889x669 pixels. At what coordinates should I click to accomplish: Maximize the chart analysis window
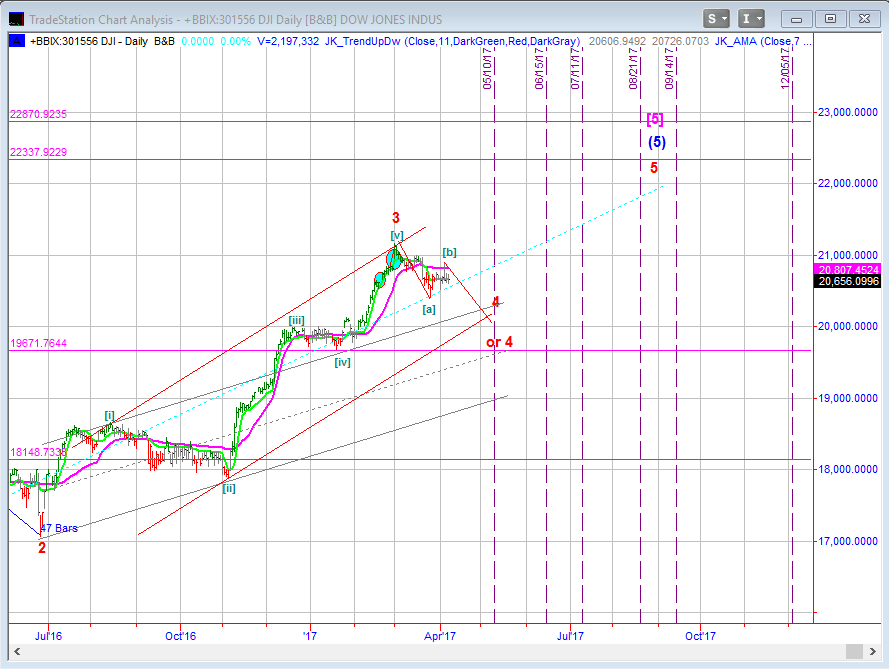(x=830, y=19)
